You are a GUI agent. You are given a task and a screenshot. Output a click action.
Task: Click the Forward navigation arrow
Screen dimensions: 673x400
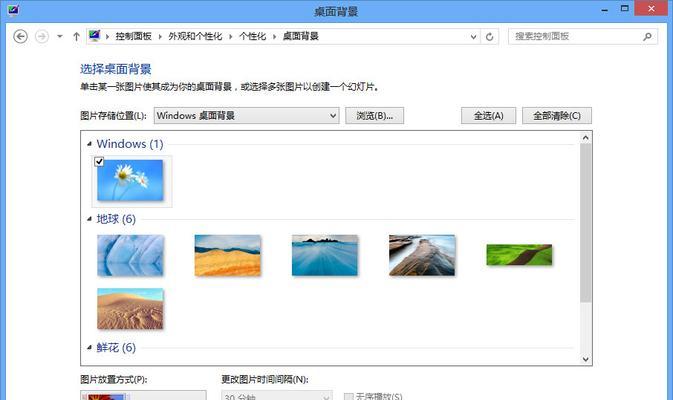(x=42, y=36)
